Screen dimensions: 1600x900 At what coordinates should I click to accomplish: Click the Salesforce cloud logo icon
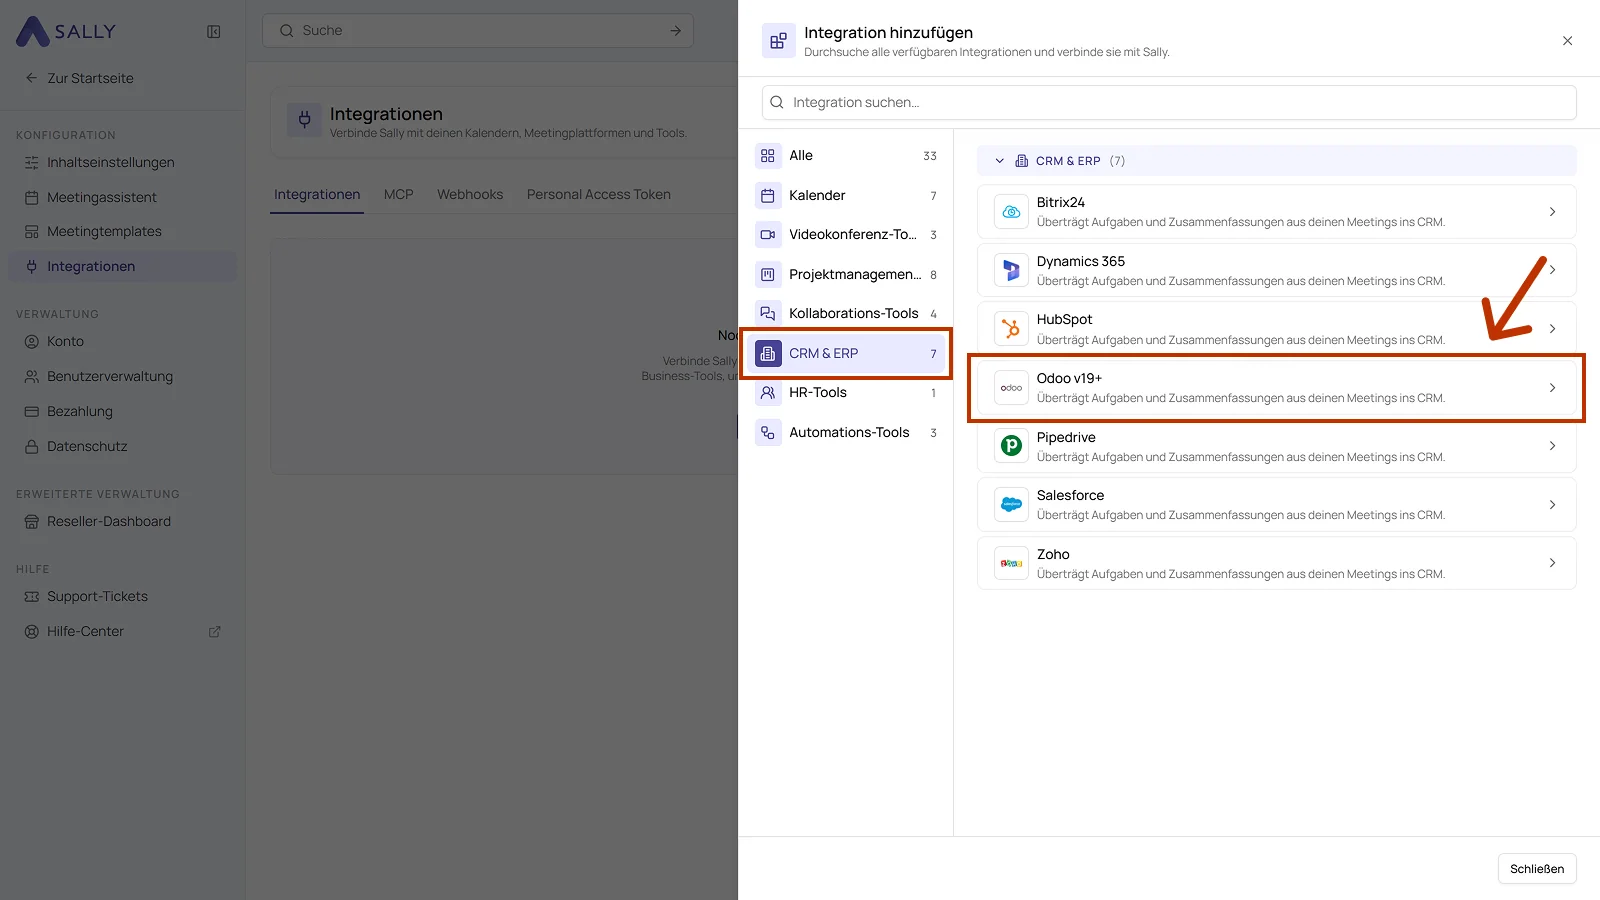click(1011, 505)
